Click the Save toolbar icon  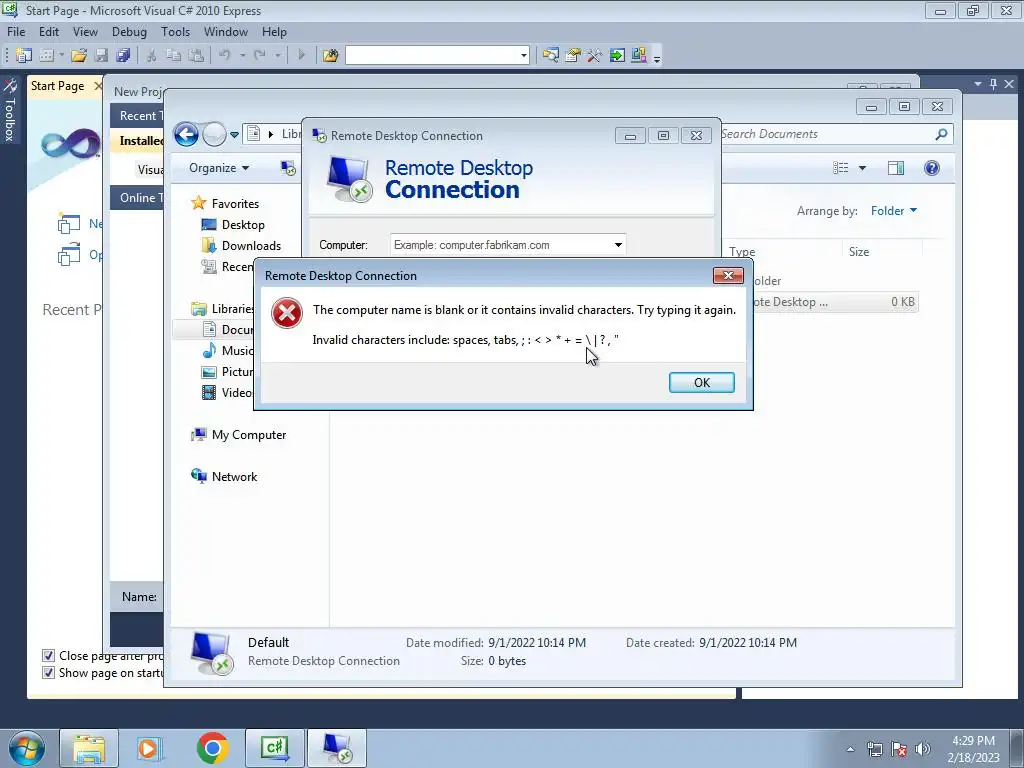pyautogui.click(x=101, y=56)
